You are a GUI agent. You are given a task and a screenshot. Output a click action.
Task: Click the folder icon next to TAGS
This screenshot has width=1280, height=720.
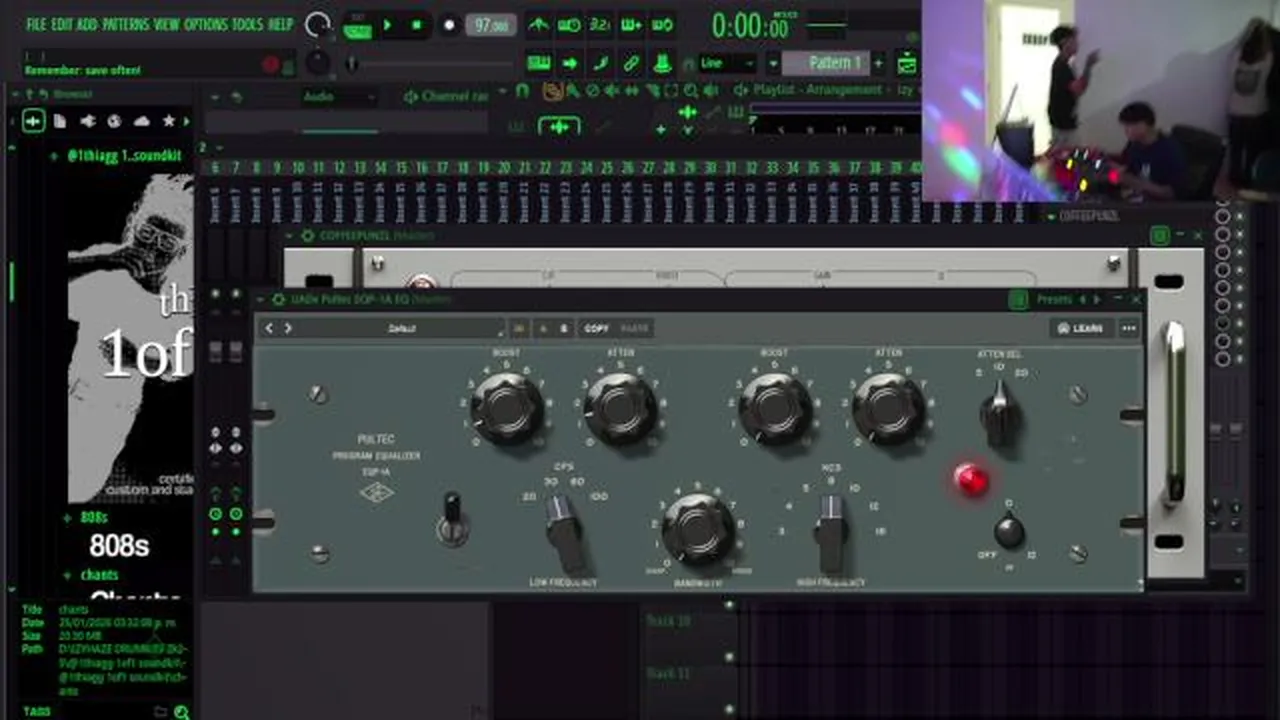coord(160,712)
